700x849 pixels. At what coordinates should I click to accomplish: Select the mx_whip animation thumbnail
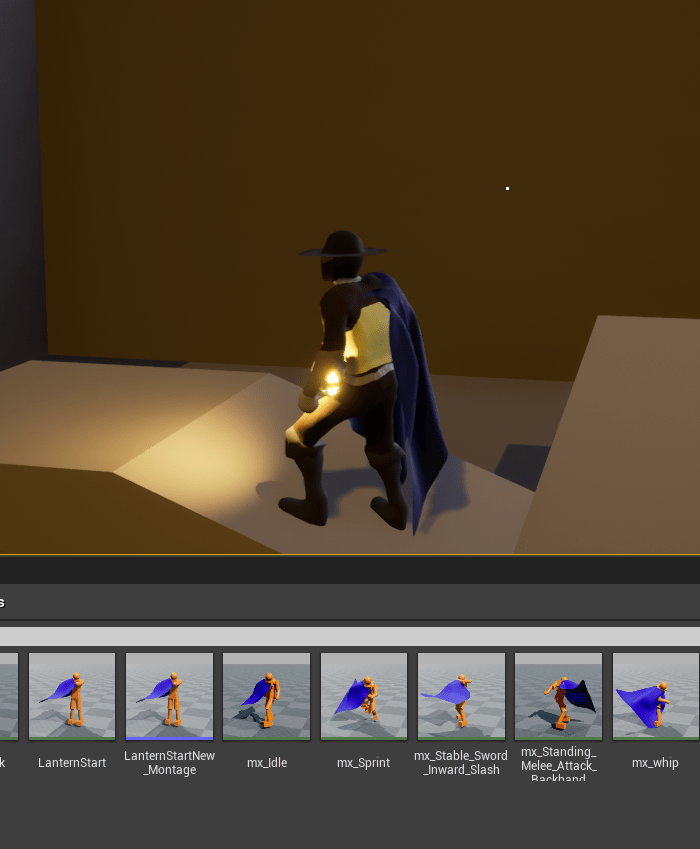(655, 696)
